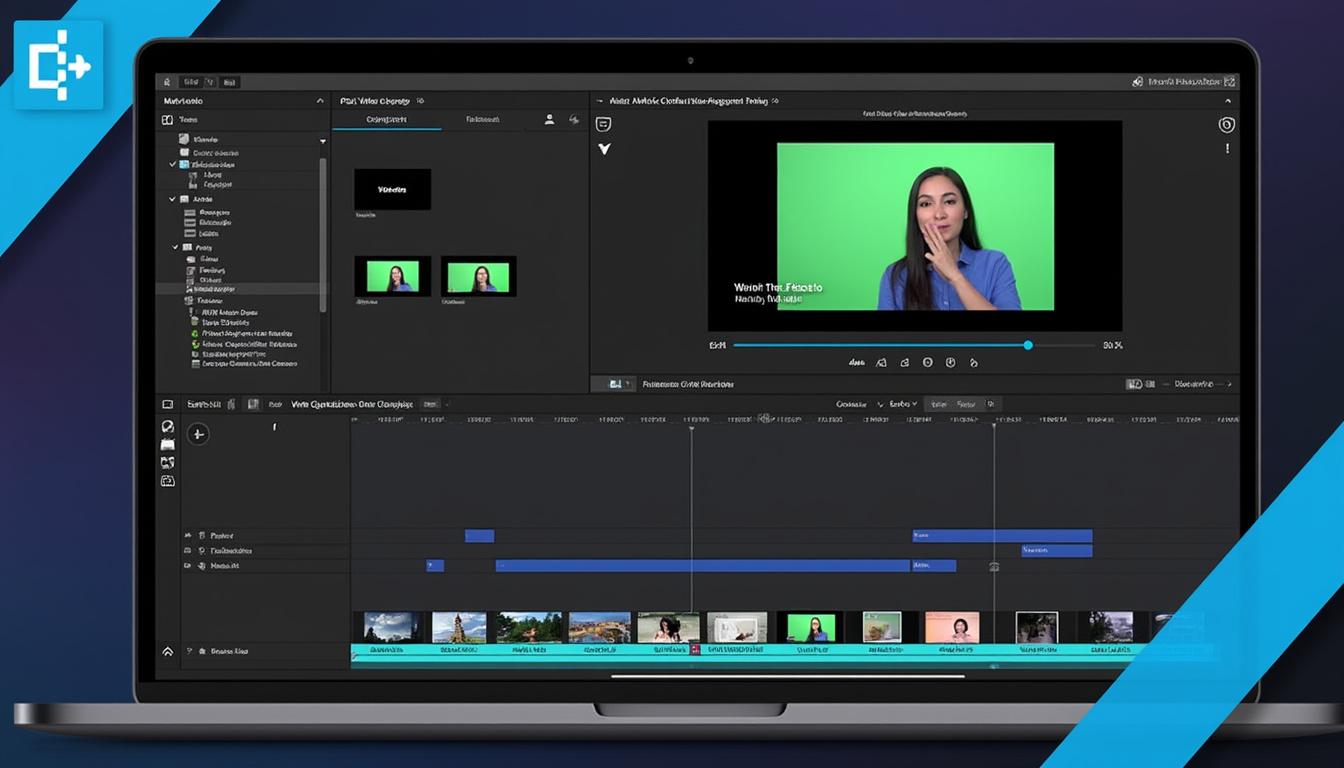Click the display mode icon in preview footer right
1344x768 pixels.
[x=1134, y=383]
